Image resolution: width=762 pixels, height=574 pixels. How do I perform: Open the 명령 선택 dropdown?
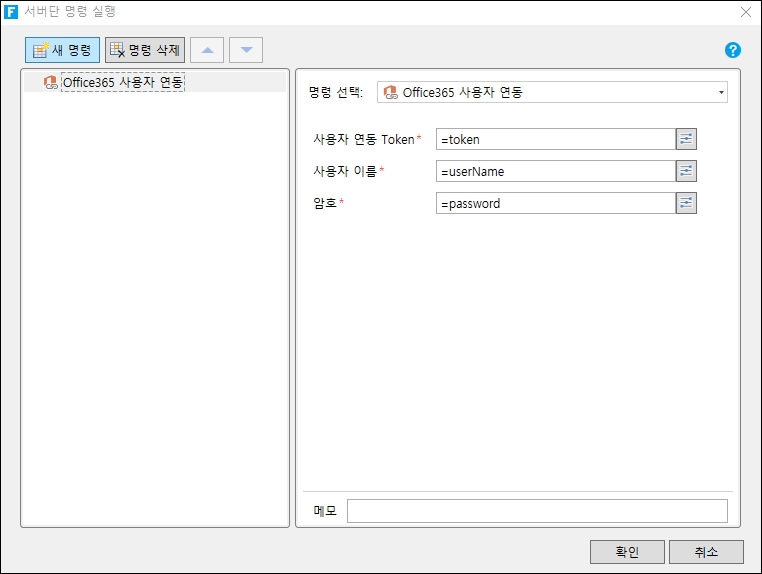[x=552, y=93]
